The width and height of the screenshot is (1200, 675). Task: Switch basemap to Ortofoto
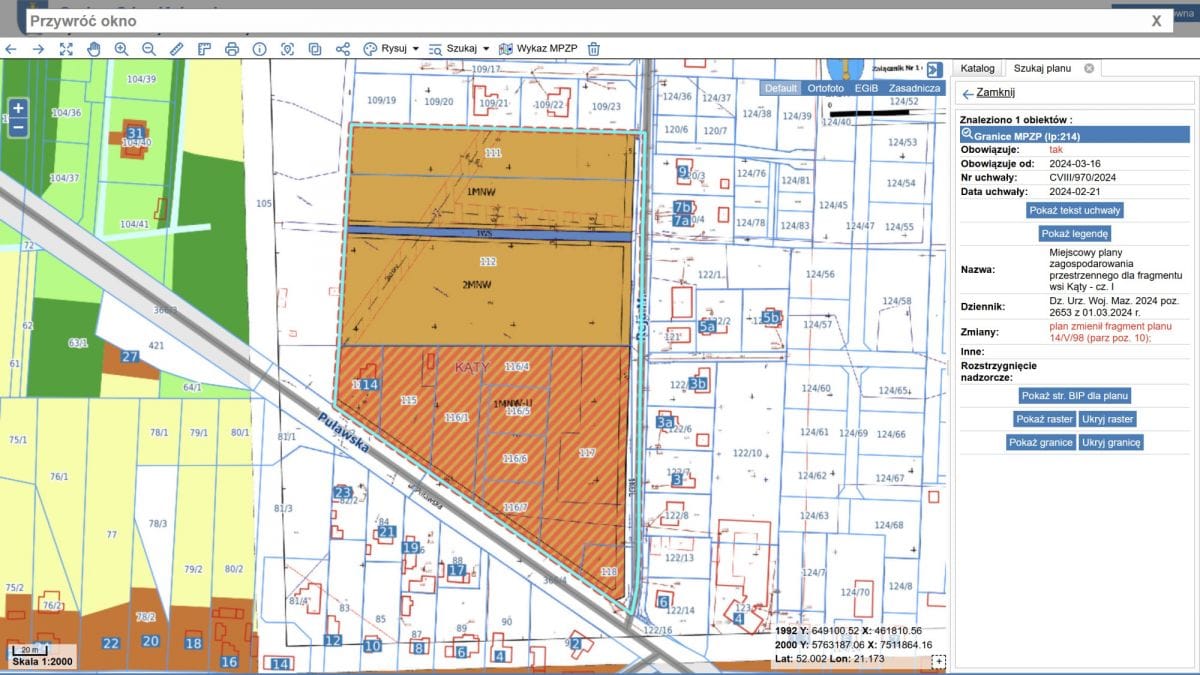(x=825, y=88)
